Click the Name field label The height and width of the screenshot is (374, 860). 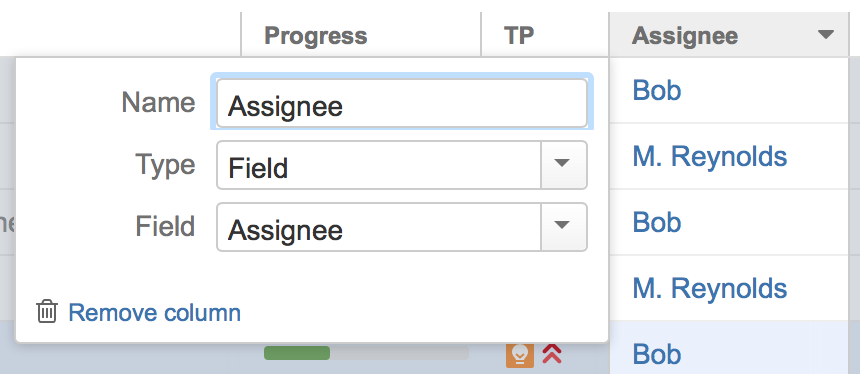(159, 103)
